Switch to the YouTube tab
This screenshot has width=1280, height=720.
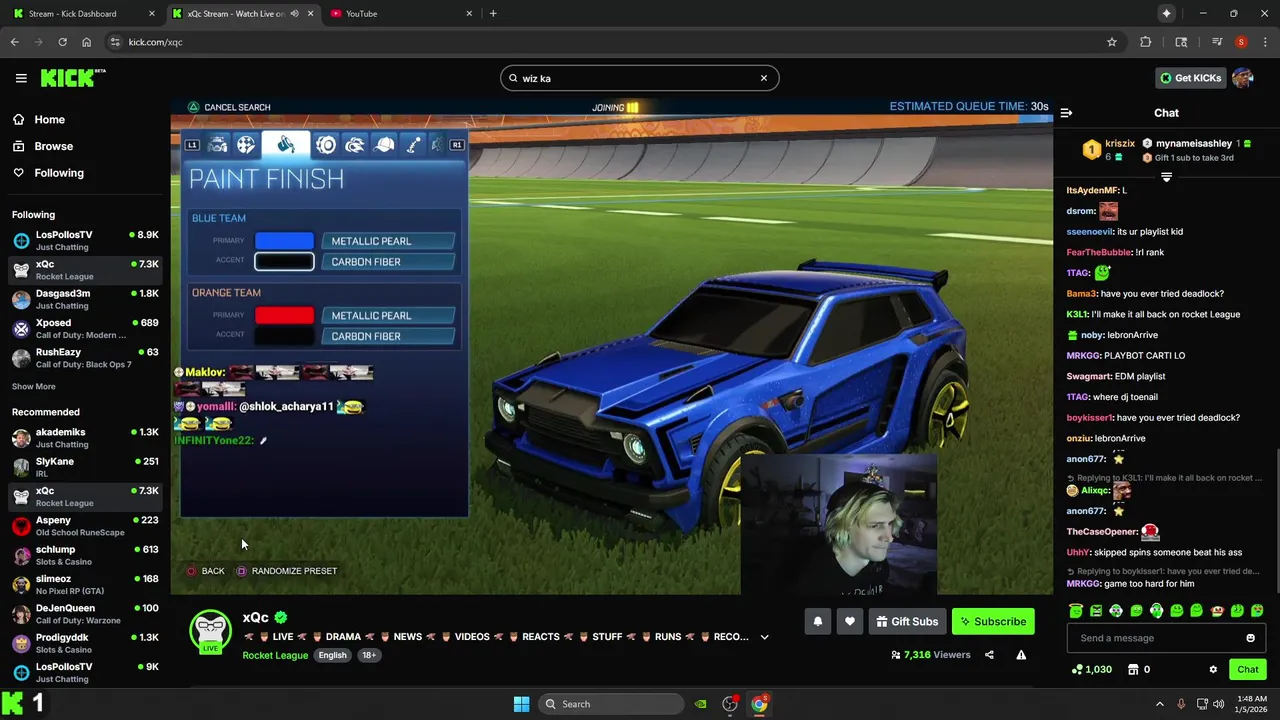(400, 13)
